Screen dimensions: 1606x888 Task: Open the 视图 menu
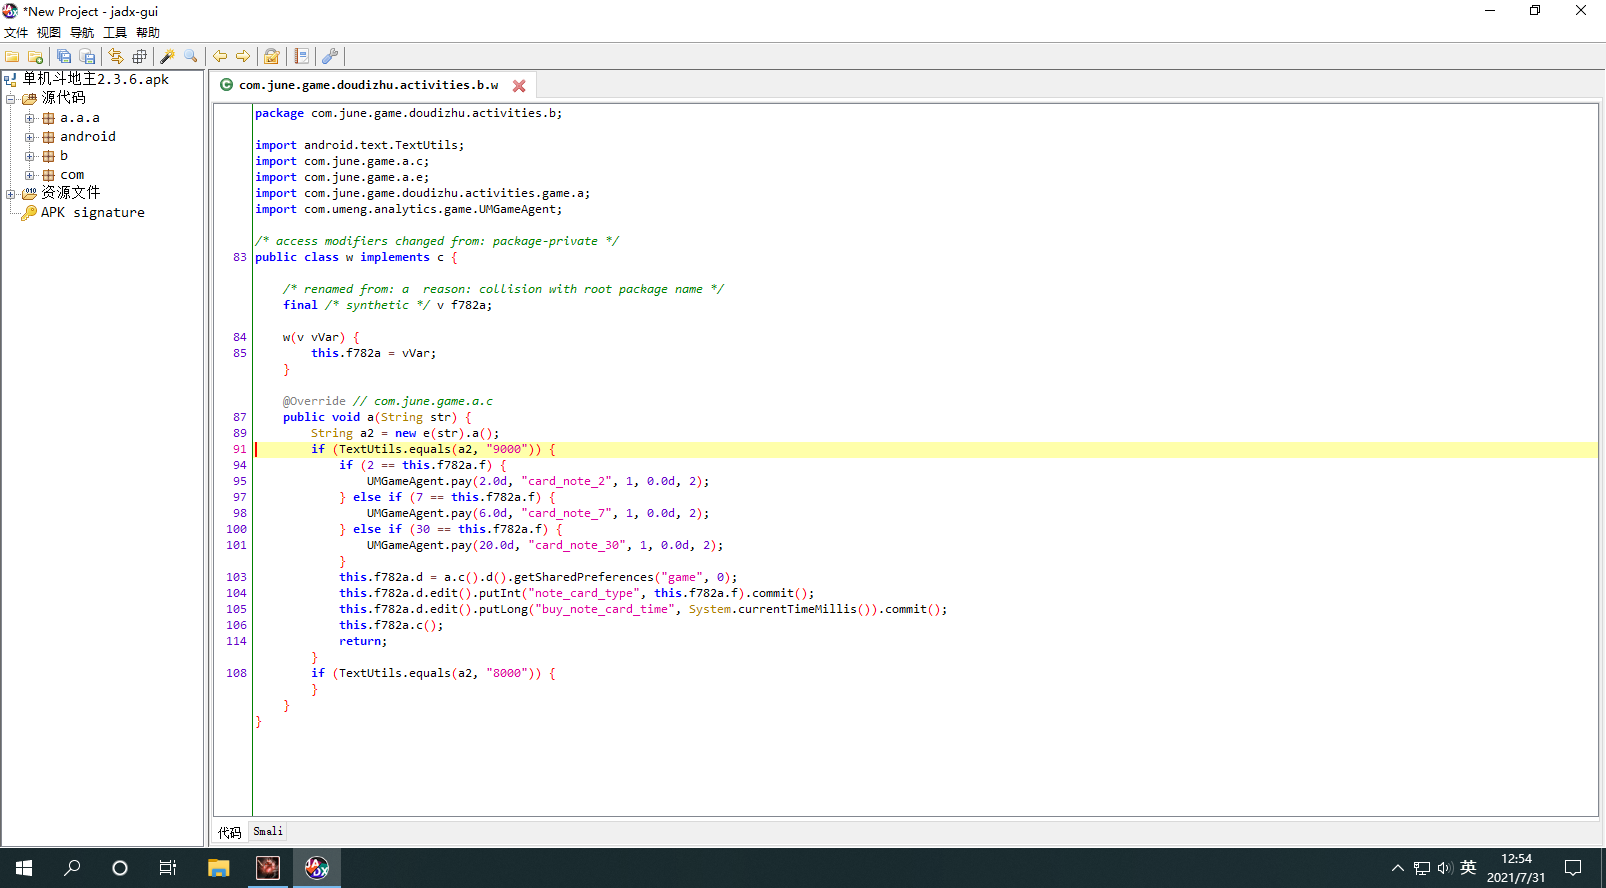[49, 32]
